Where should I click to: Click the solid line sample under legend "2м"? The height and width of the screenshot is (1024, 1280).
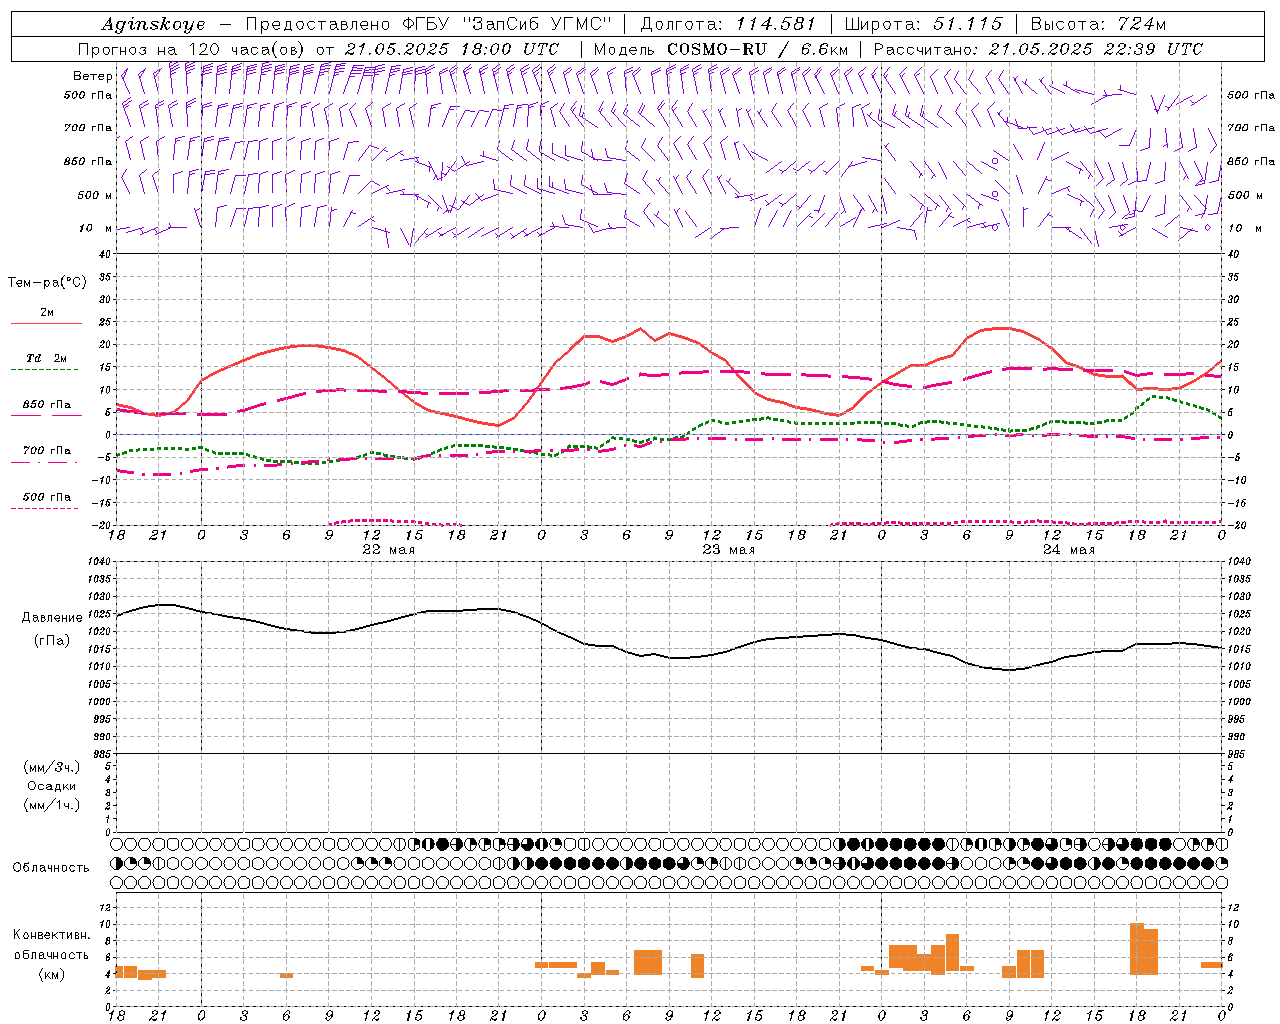pos(46,323)
